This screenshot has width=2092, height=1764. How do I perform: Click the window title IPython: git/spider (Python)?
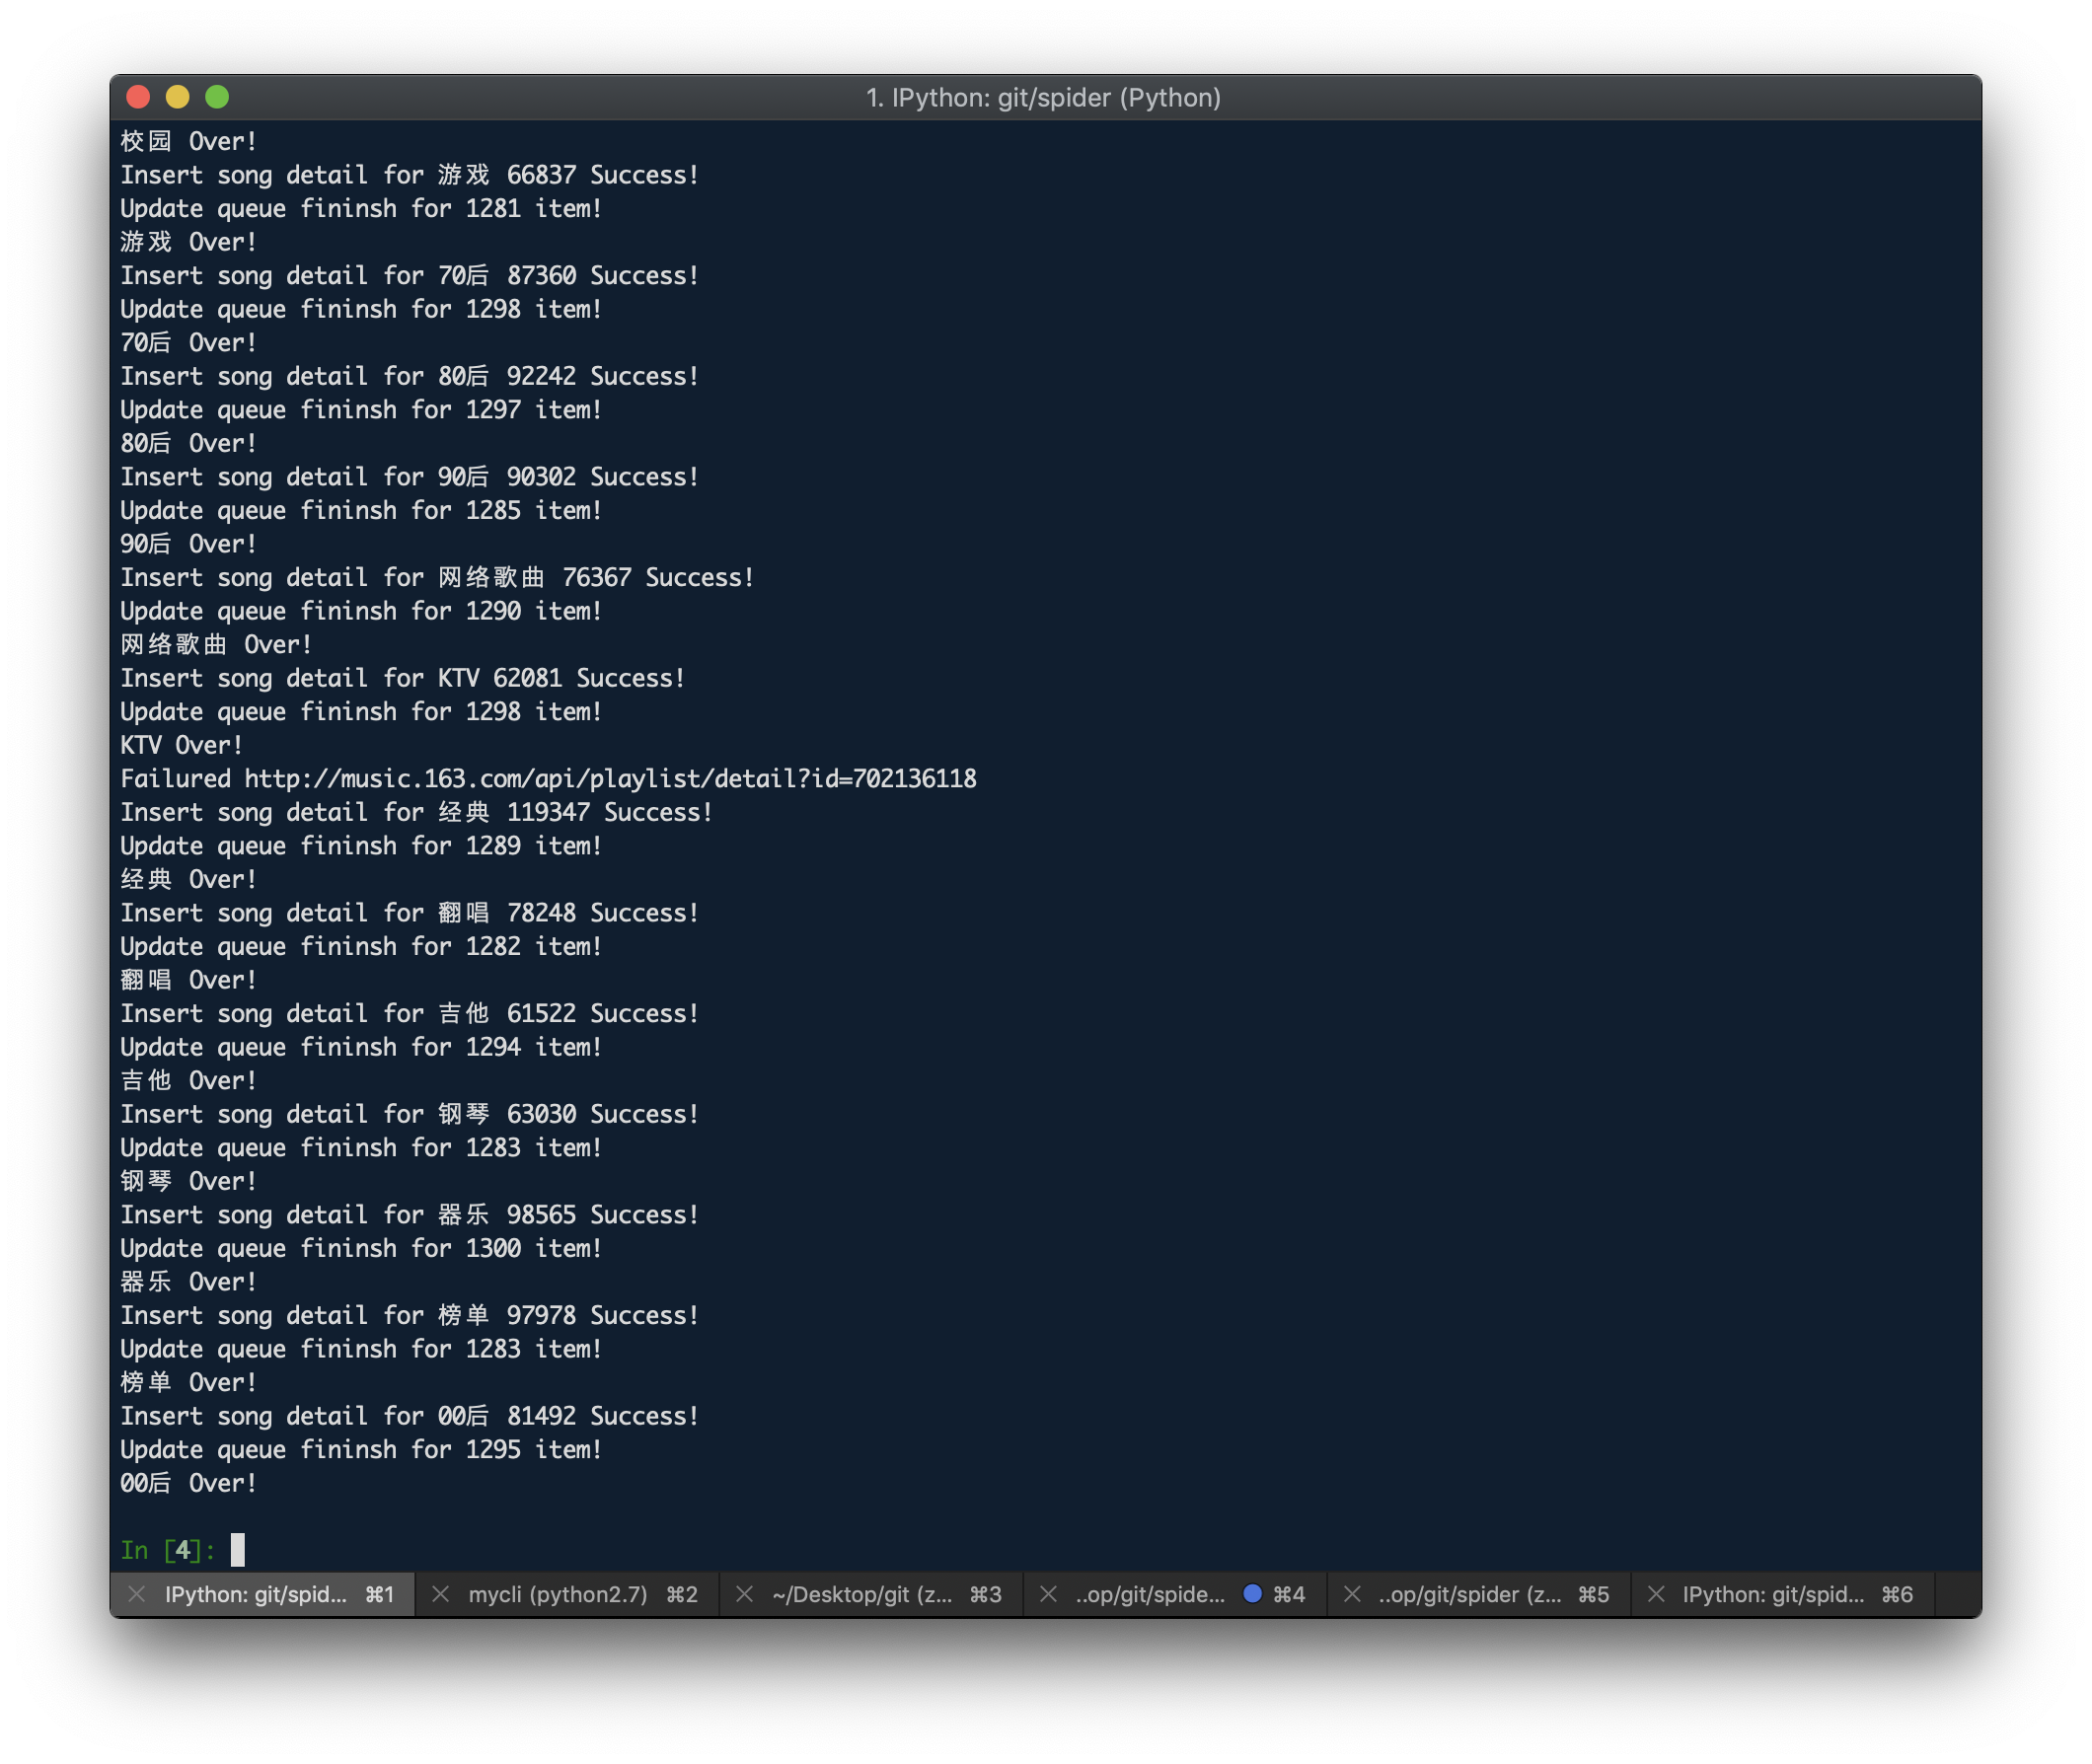click(1043, 97)
